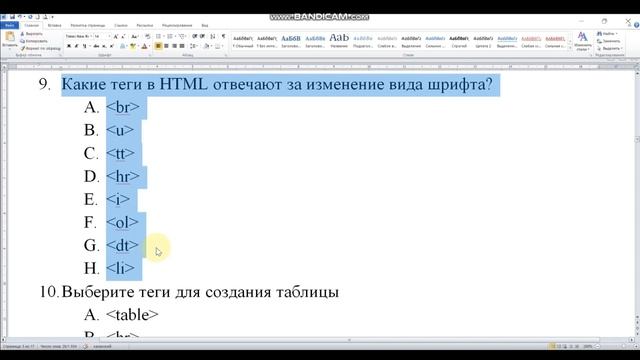The width and height of the screenshot is (640, 360).
Task: Click the page count indicator in status bar
Action: pos(18,346)
